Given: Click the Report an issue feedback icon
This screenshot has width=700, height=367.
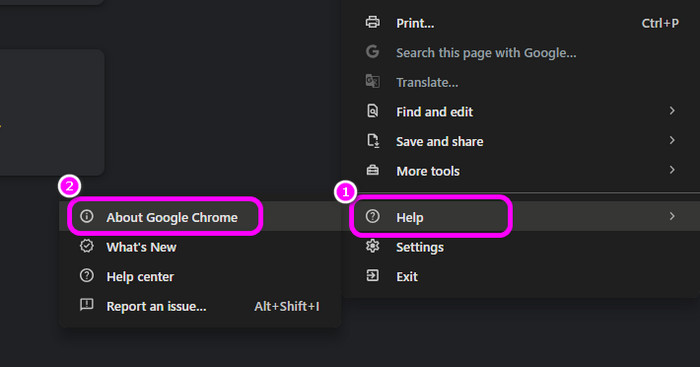Looking at the screenshot, I should click(x=87, y=305).
